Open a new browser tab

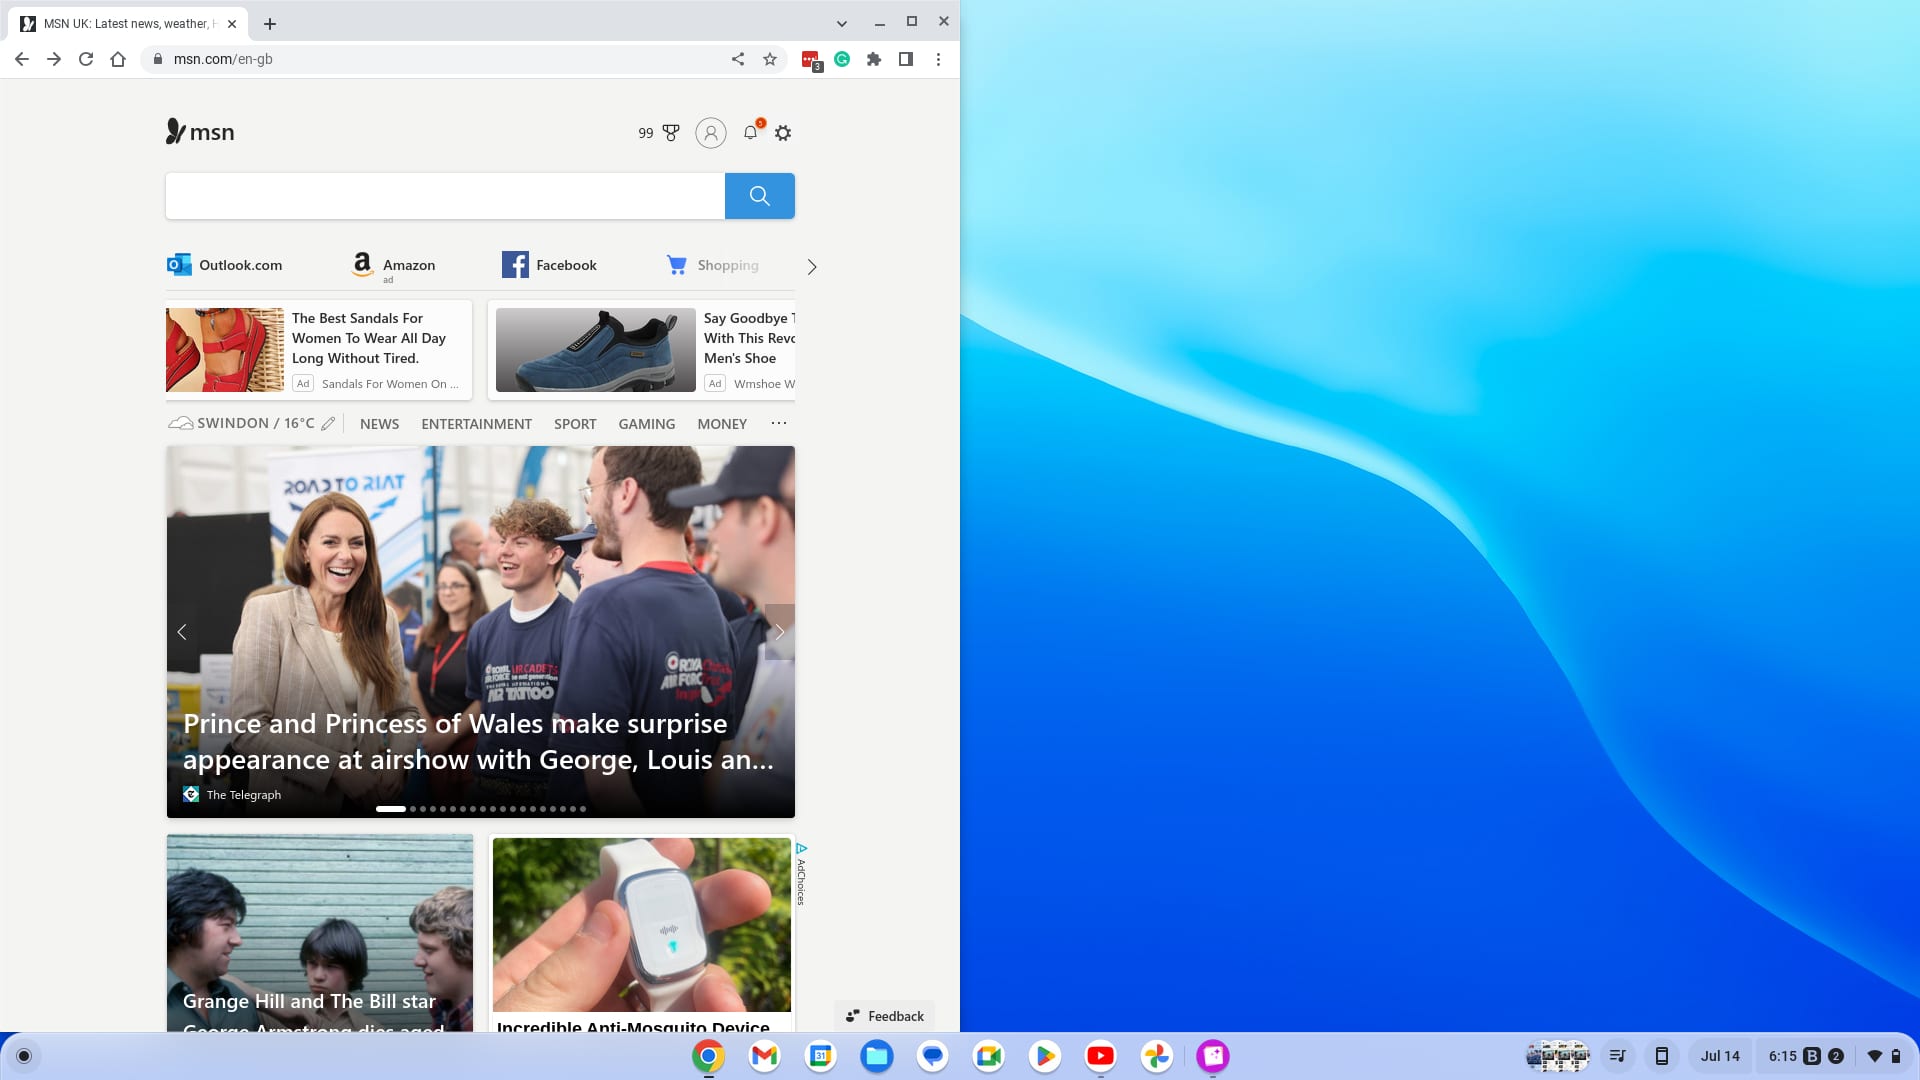(270, 23)
